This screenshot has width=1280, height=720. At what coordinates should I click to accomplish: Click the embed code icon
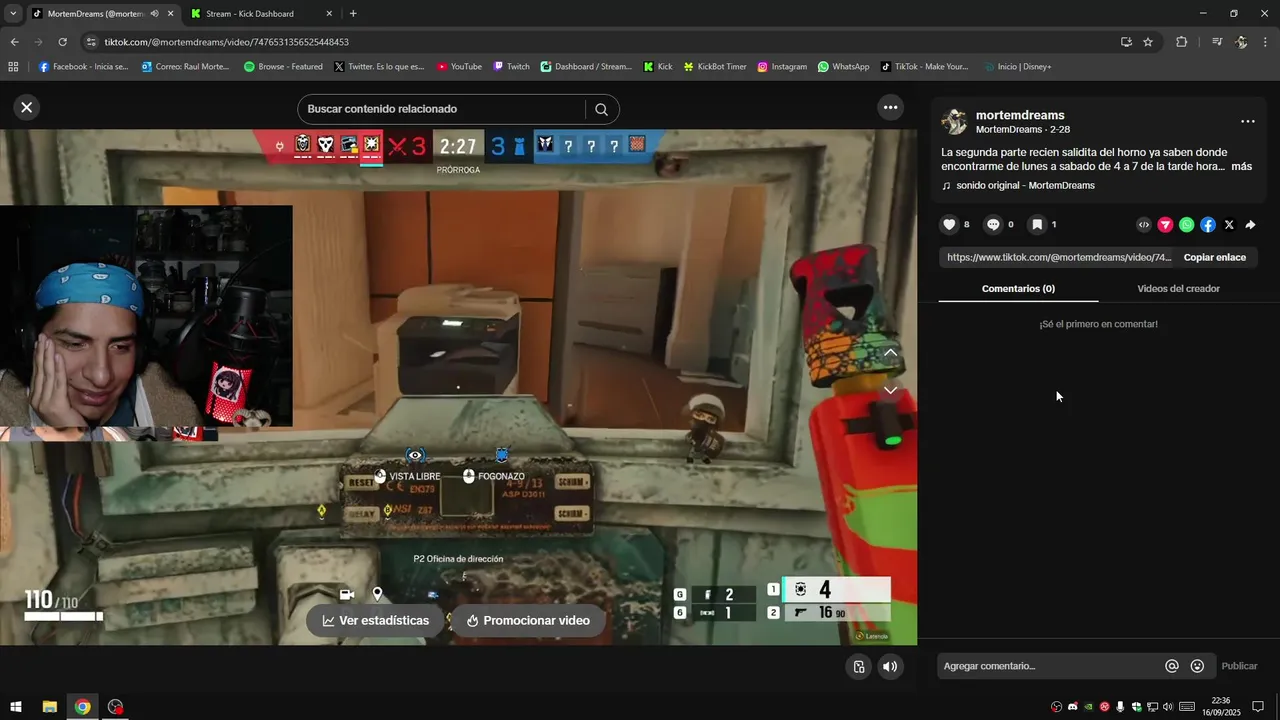(1144, 225)
